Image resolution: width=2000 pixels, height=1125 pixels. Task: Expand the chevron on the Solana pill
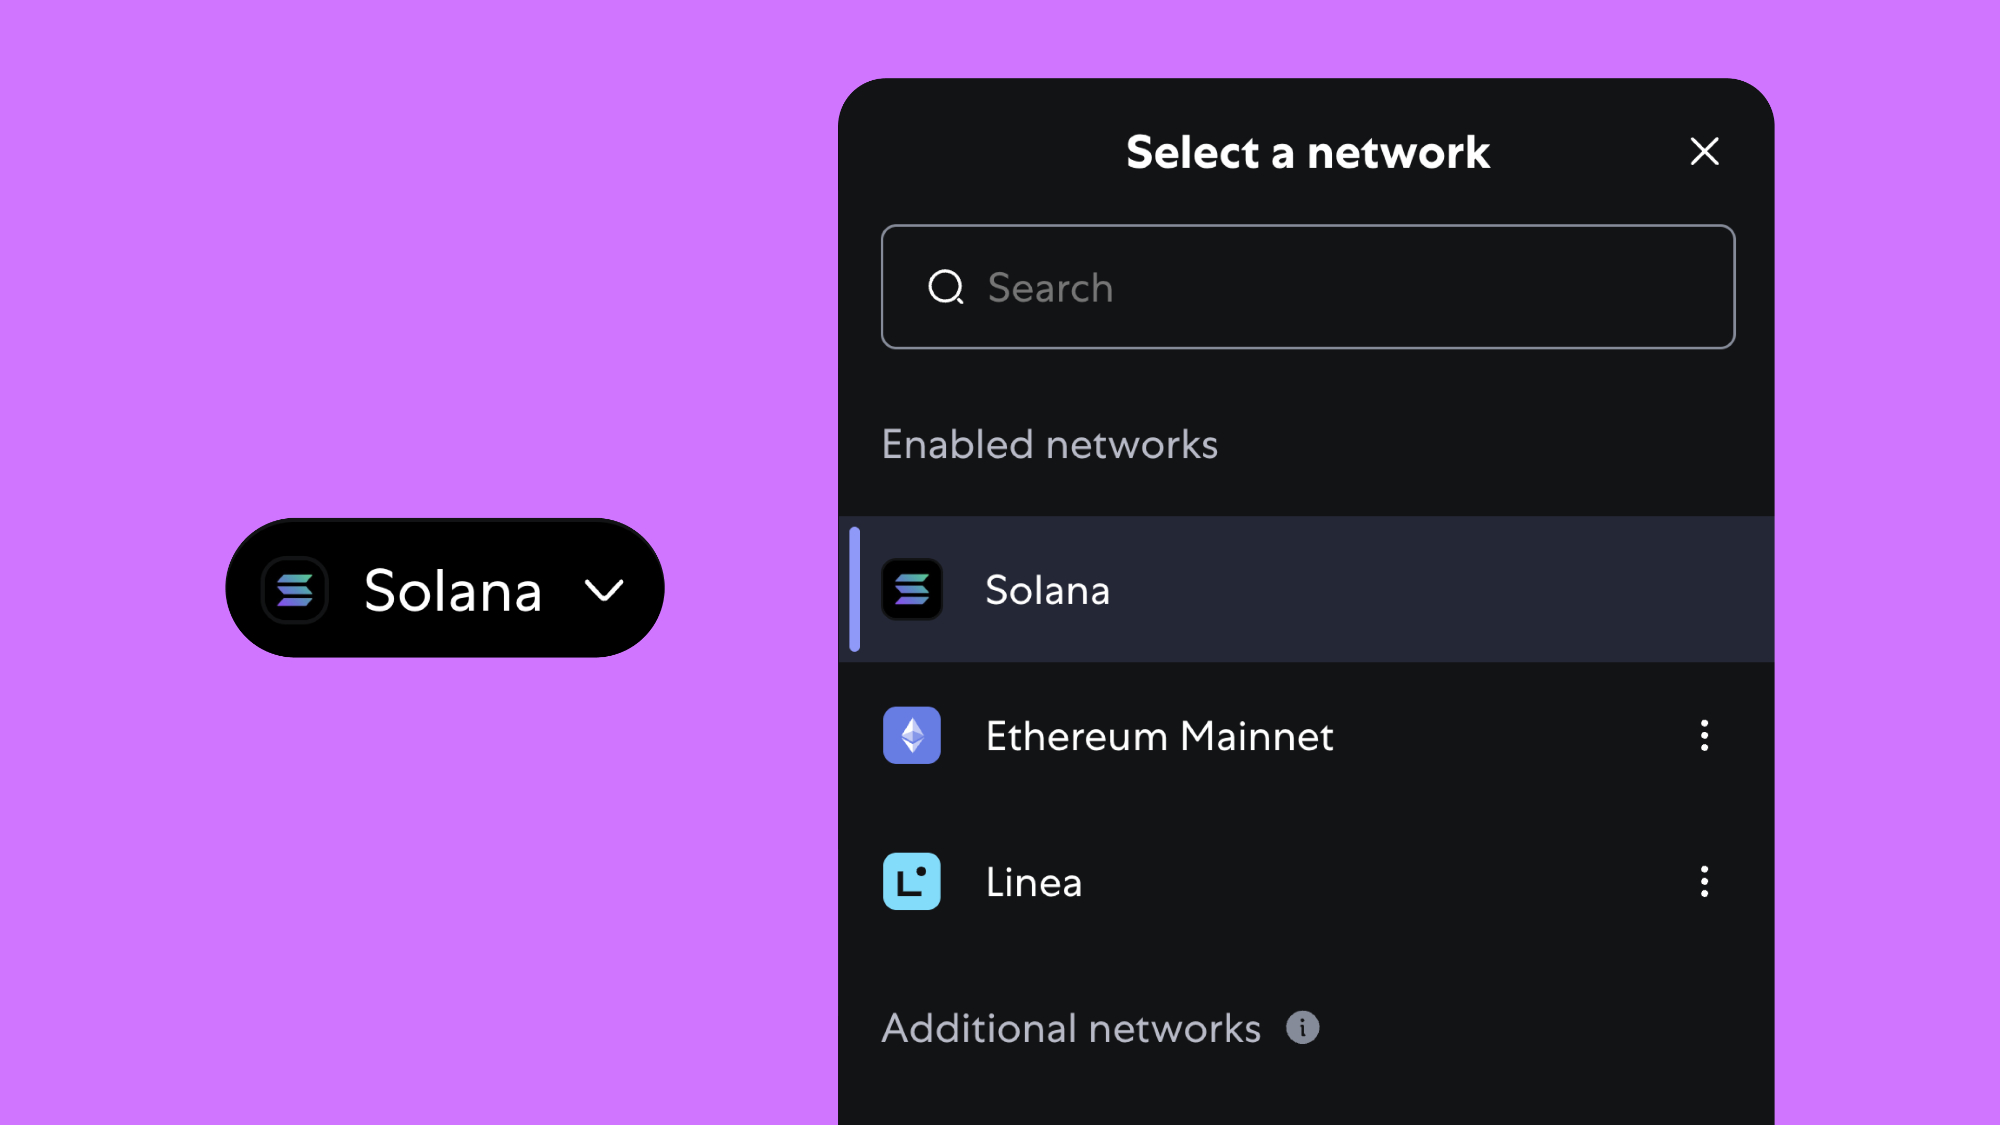click(604, 590)
